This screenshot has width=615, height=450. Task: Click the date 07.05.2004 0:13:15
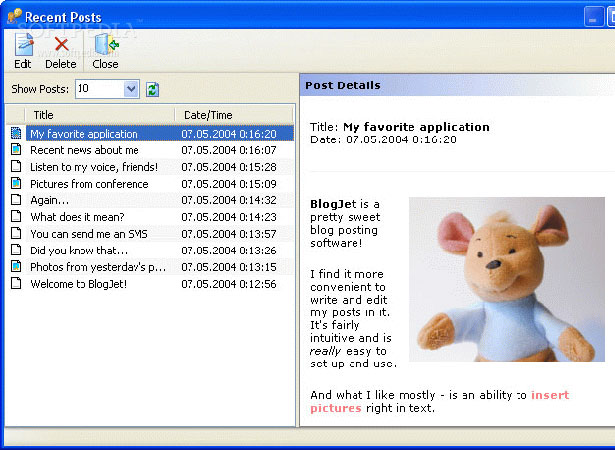click(229, 267)
